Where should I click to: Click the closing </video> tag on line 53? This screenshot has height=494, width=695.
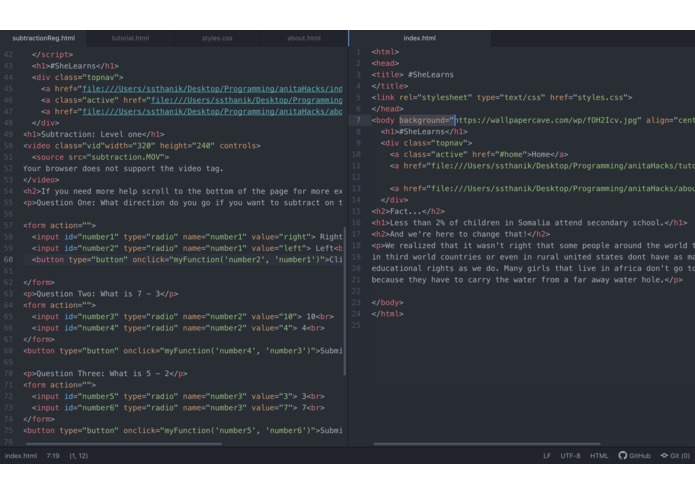pos(41,180)
